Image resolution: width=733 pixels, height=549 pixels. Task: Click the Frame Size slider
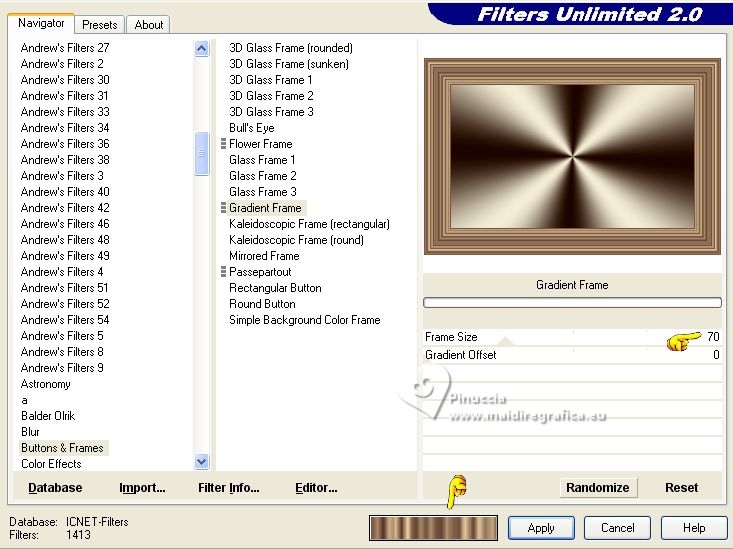[x=572, y=337]
